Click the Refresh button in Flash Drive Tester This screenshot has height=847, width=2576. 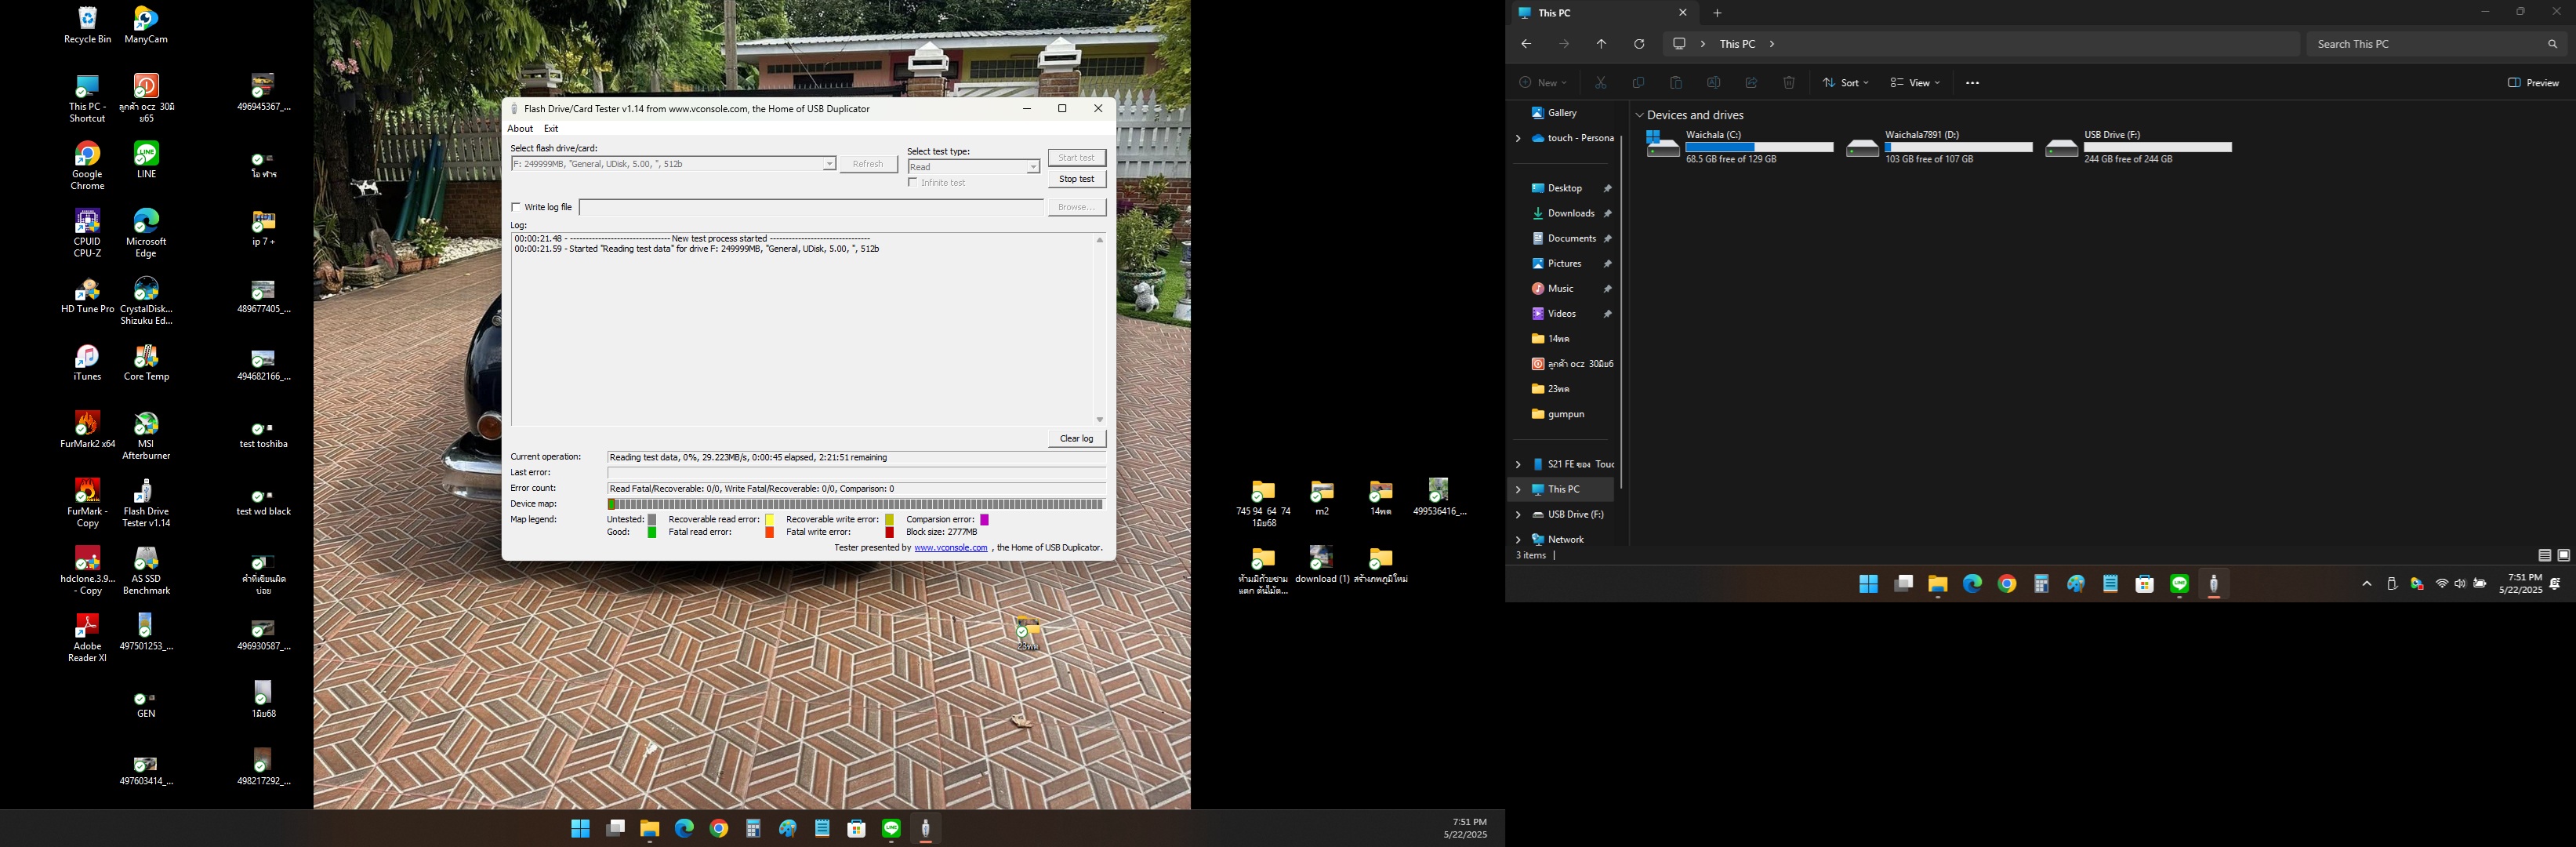(868, 164)
